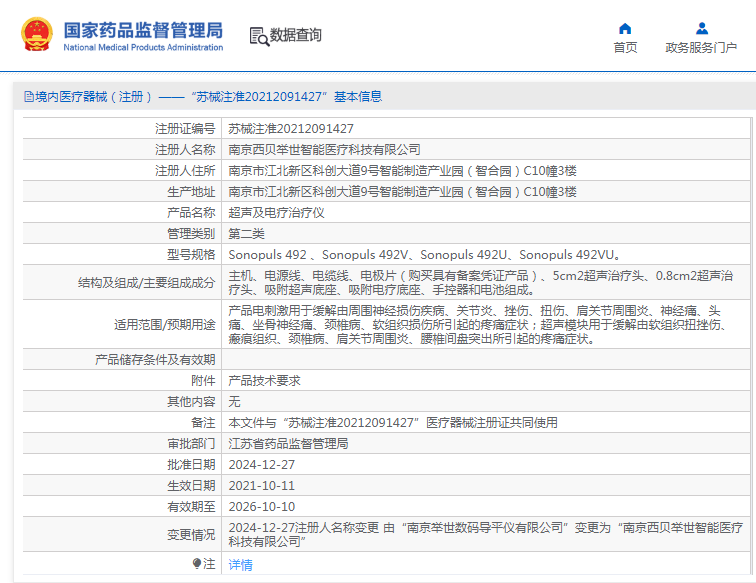This screenshot has width=756, height=583.
Task: Click National Medical Products Administration text
Action: (x=143, y=47)
